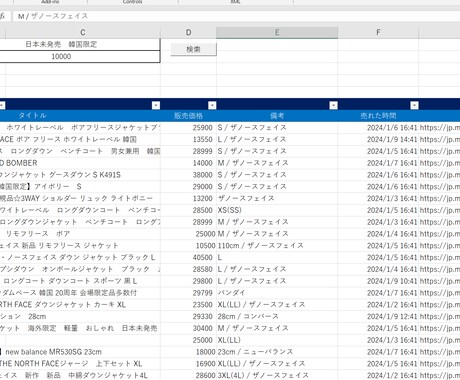
Task: Click the fx insert function icon
Action: coord(3,16)
